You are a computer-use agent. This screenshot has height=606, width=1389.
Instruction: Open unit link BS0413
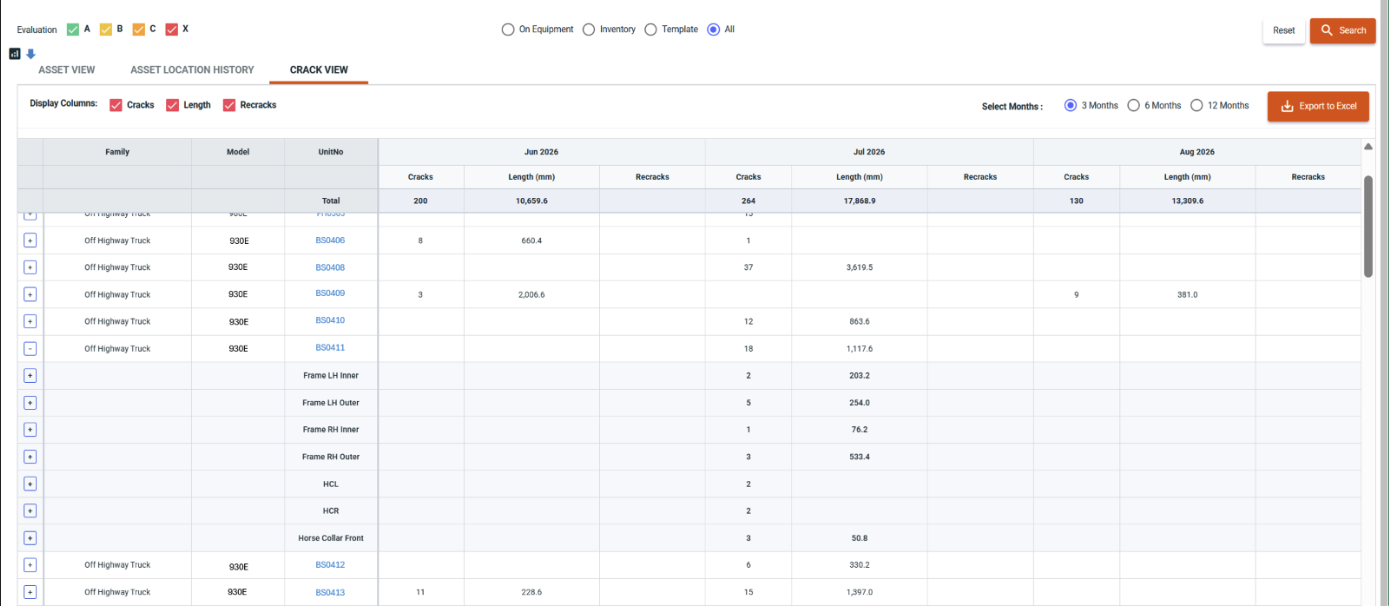(x=330, y=592)
